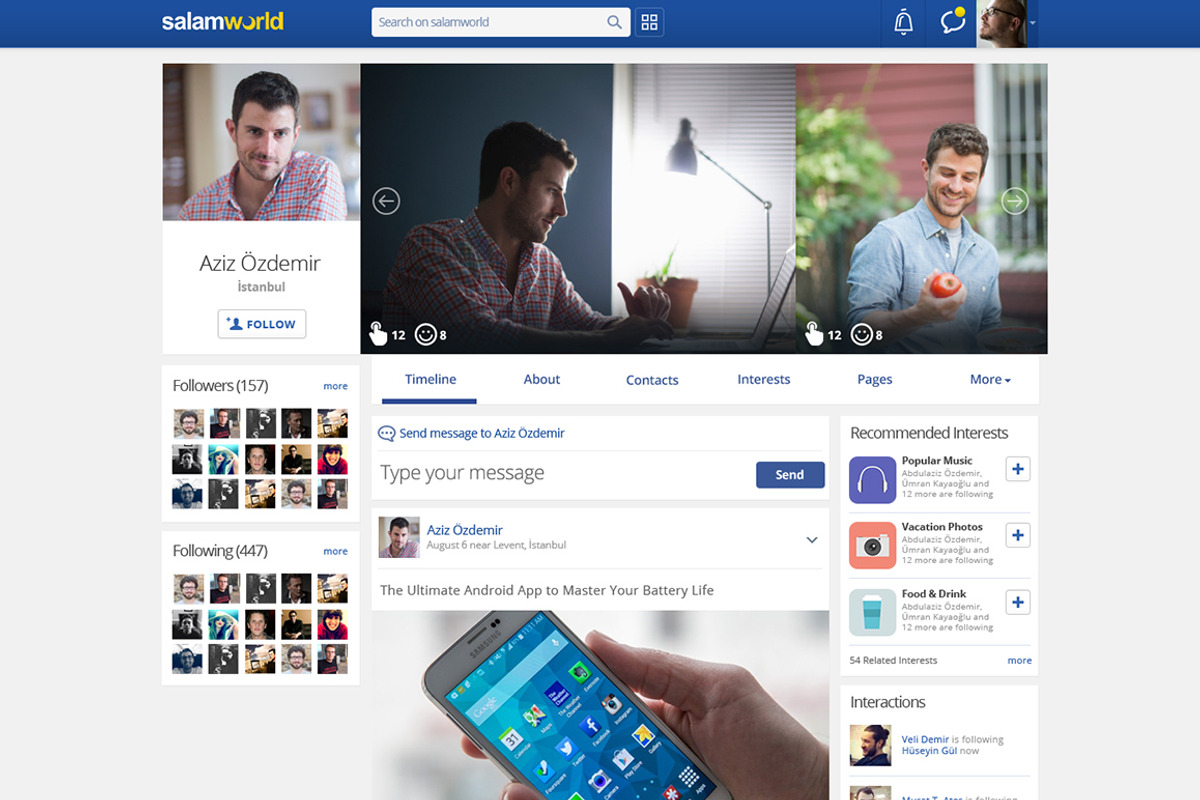Open Hüseyin Gül's profile link
1200x800 pixels.
tap(929, 751)
